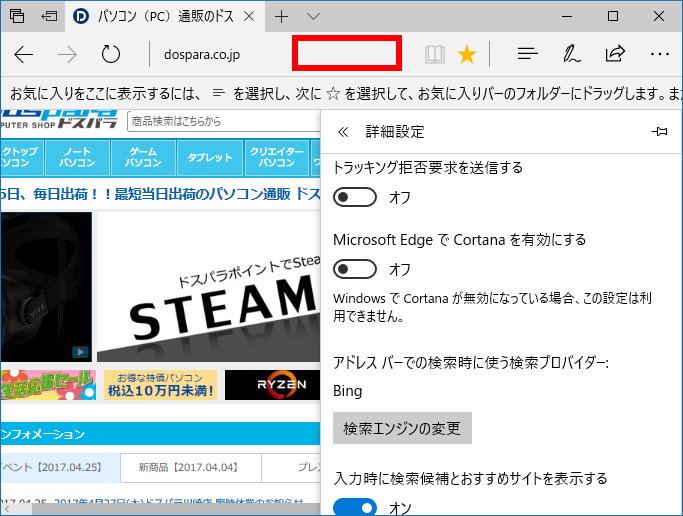
Task: Pin the settings pane open
Action: coord(659,131)
